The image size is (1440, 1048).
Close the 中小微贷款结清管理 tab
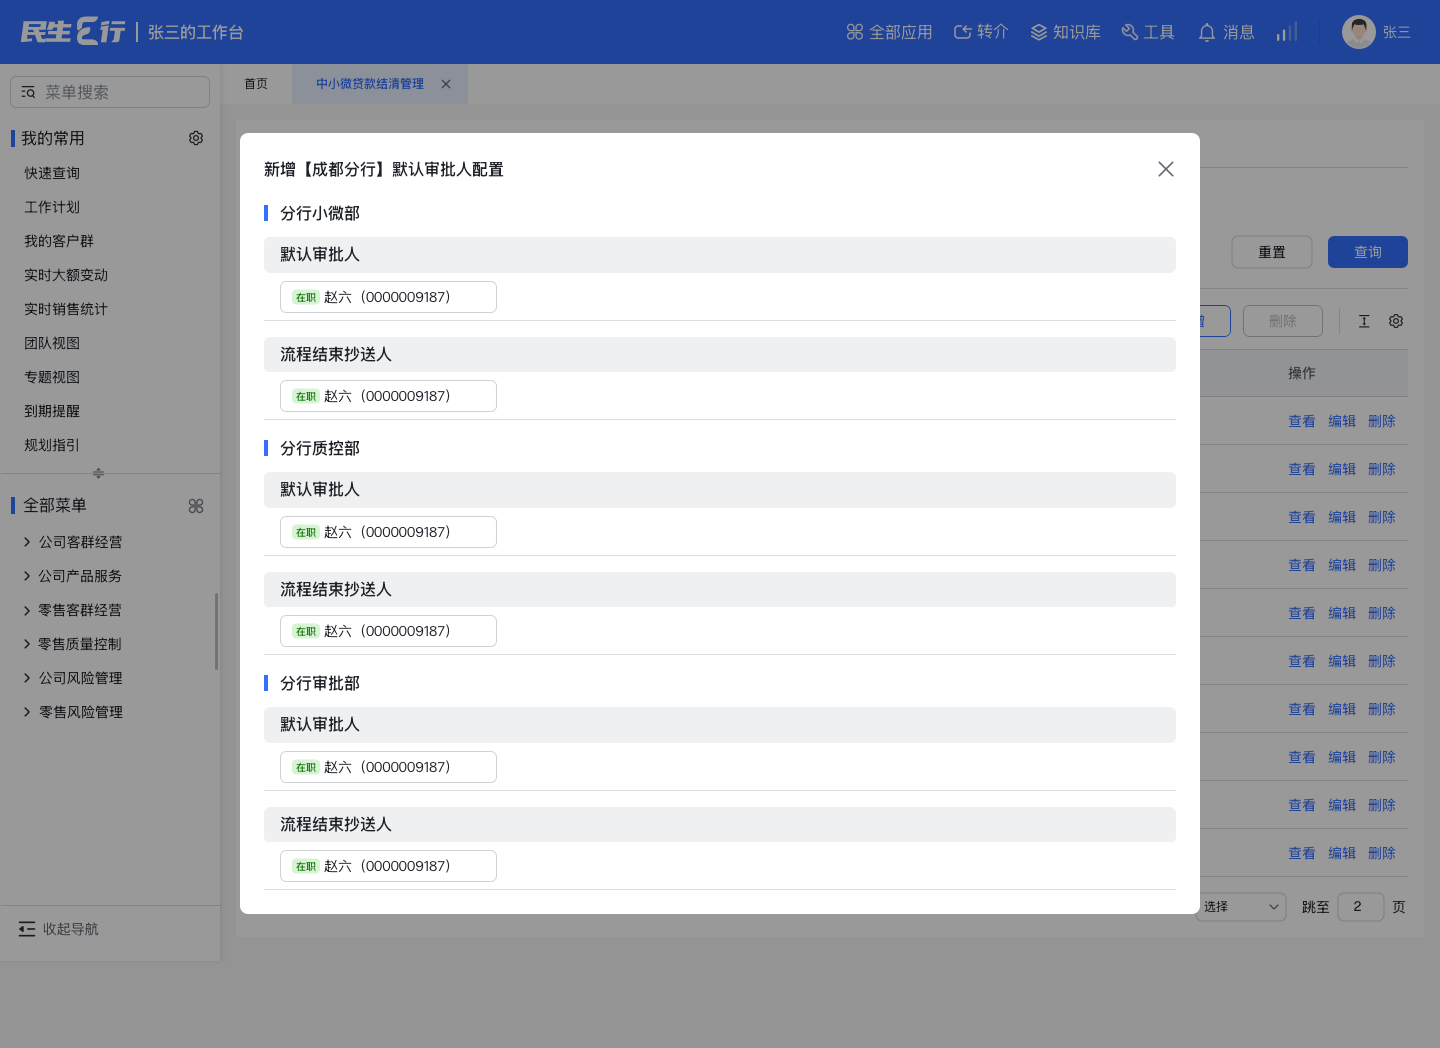click(x=446, y=84)
